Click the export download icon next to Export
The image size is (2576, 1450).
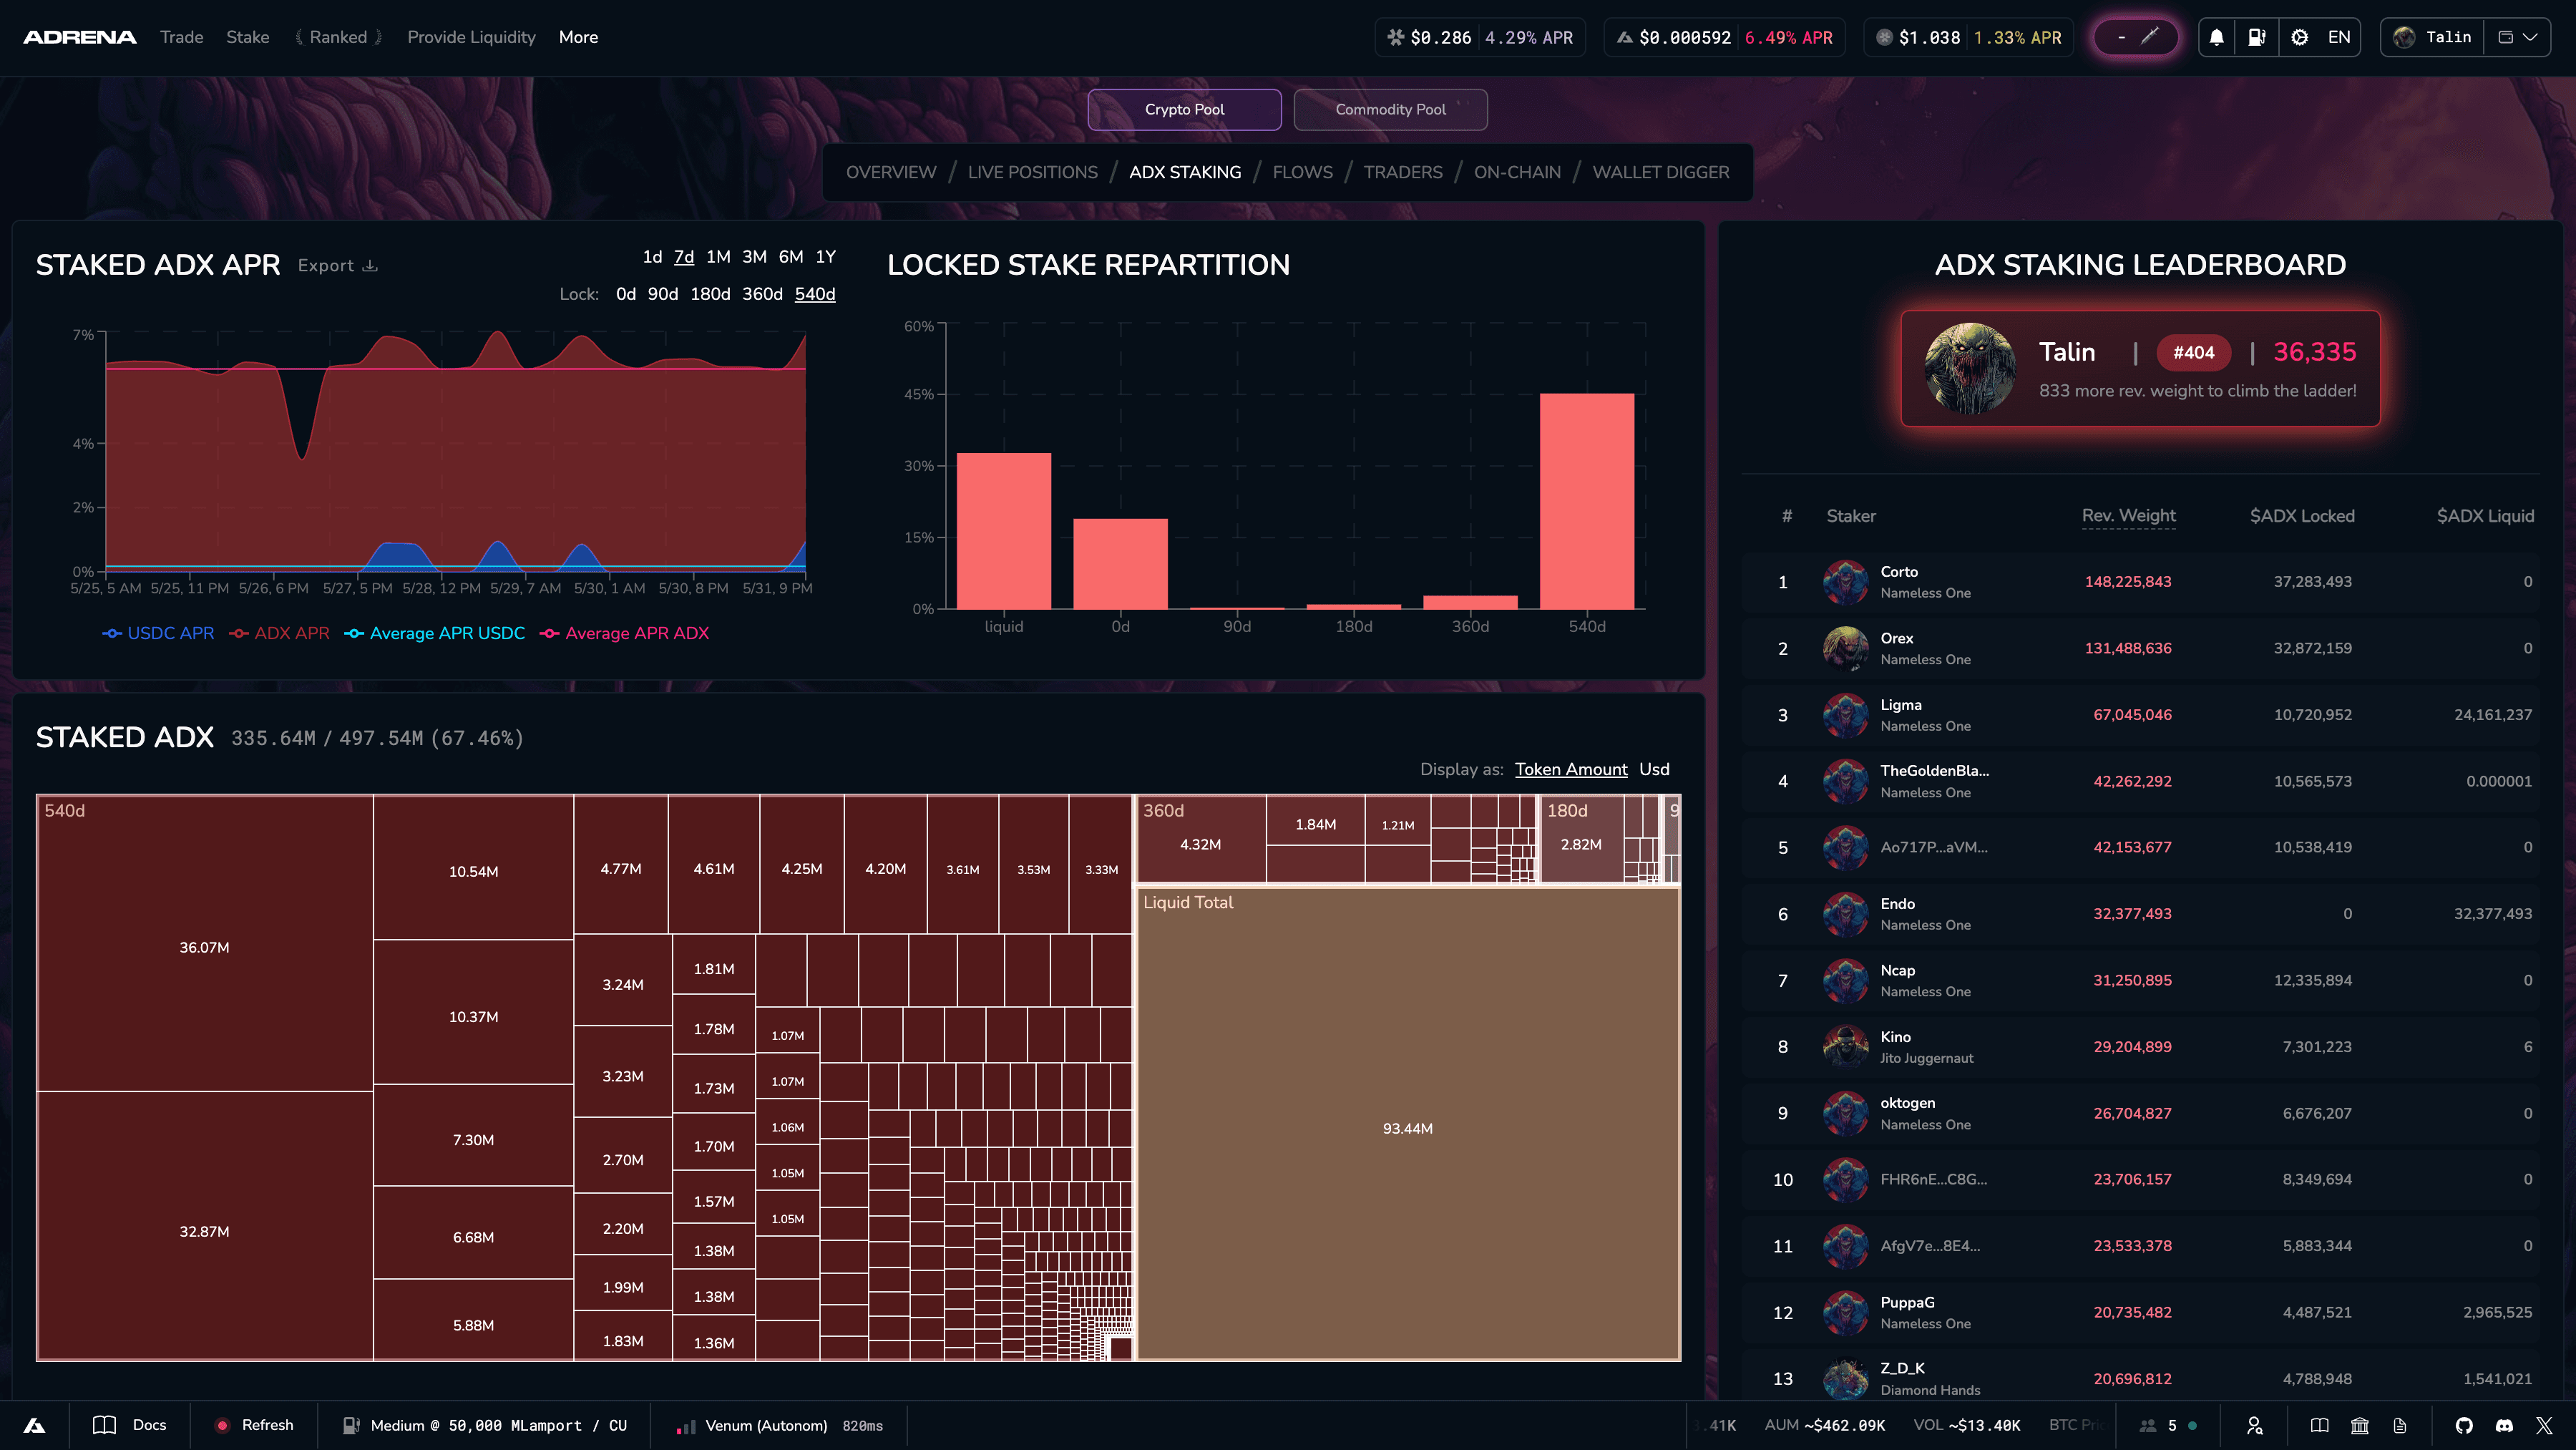pyautogui.click(x=370, y=265)
